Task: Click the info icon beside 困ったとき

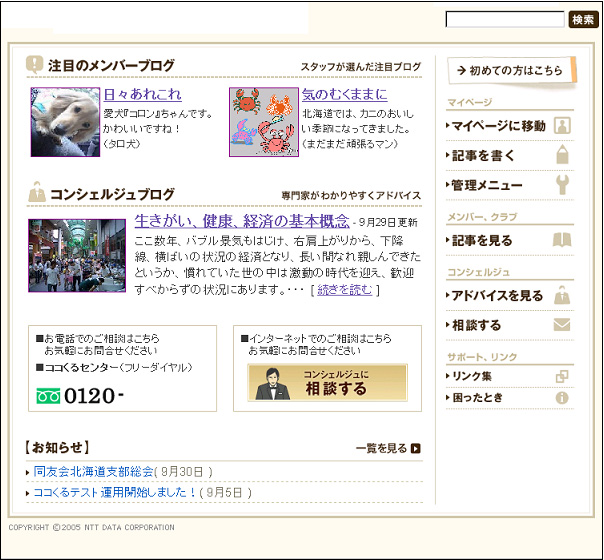Action: [562, 397]
